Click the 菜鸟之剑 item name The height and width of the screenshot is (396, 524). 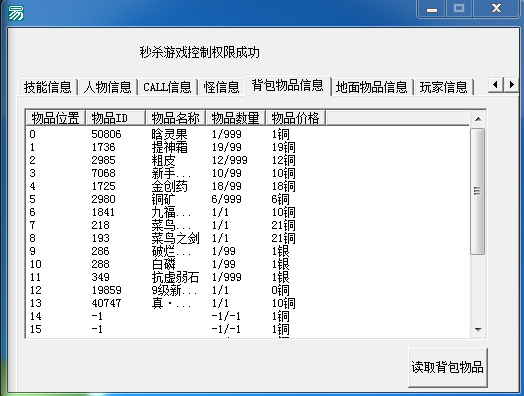(x=175, y=239)
